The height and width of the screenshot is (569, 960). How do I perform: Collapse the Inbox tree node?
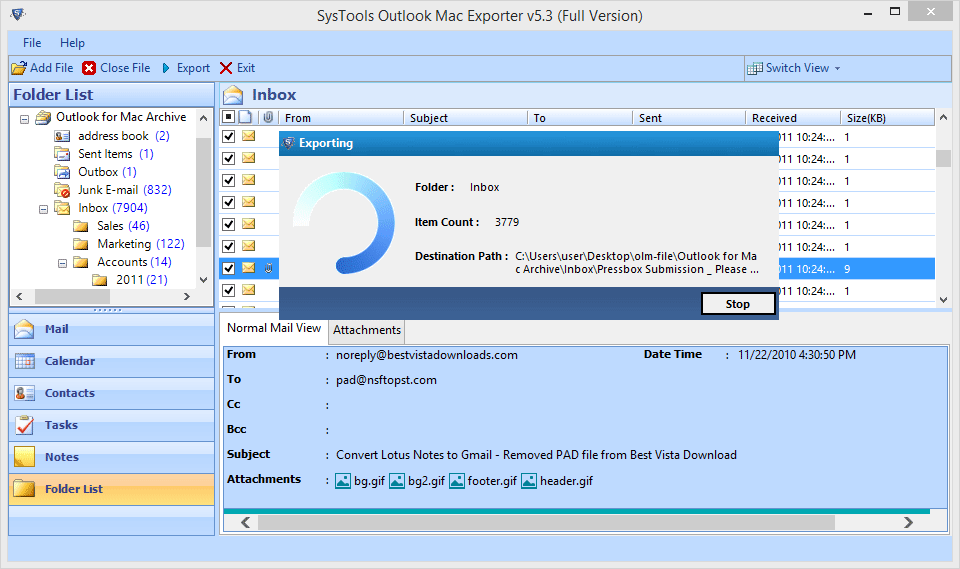[x=43, y=209]
